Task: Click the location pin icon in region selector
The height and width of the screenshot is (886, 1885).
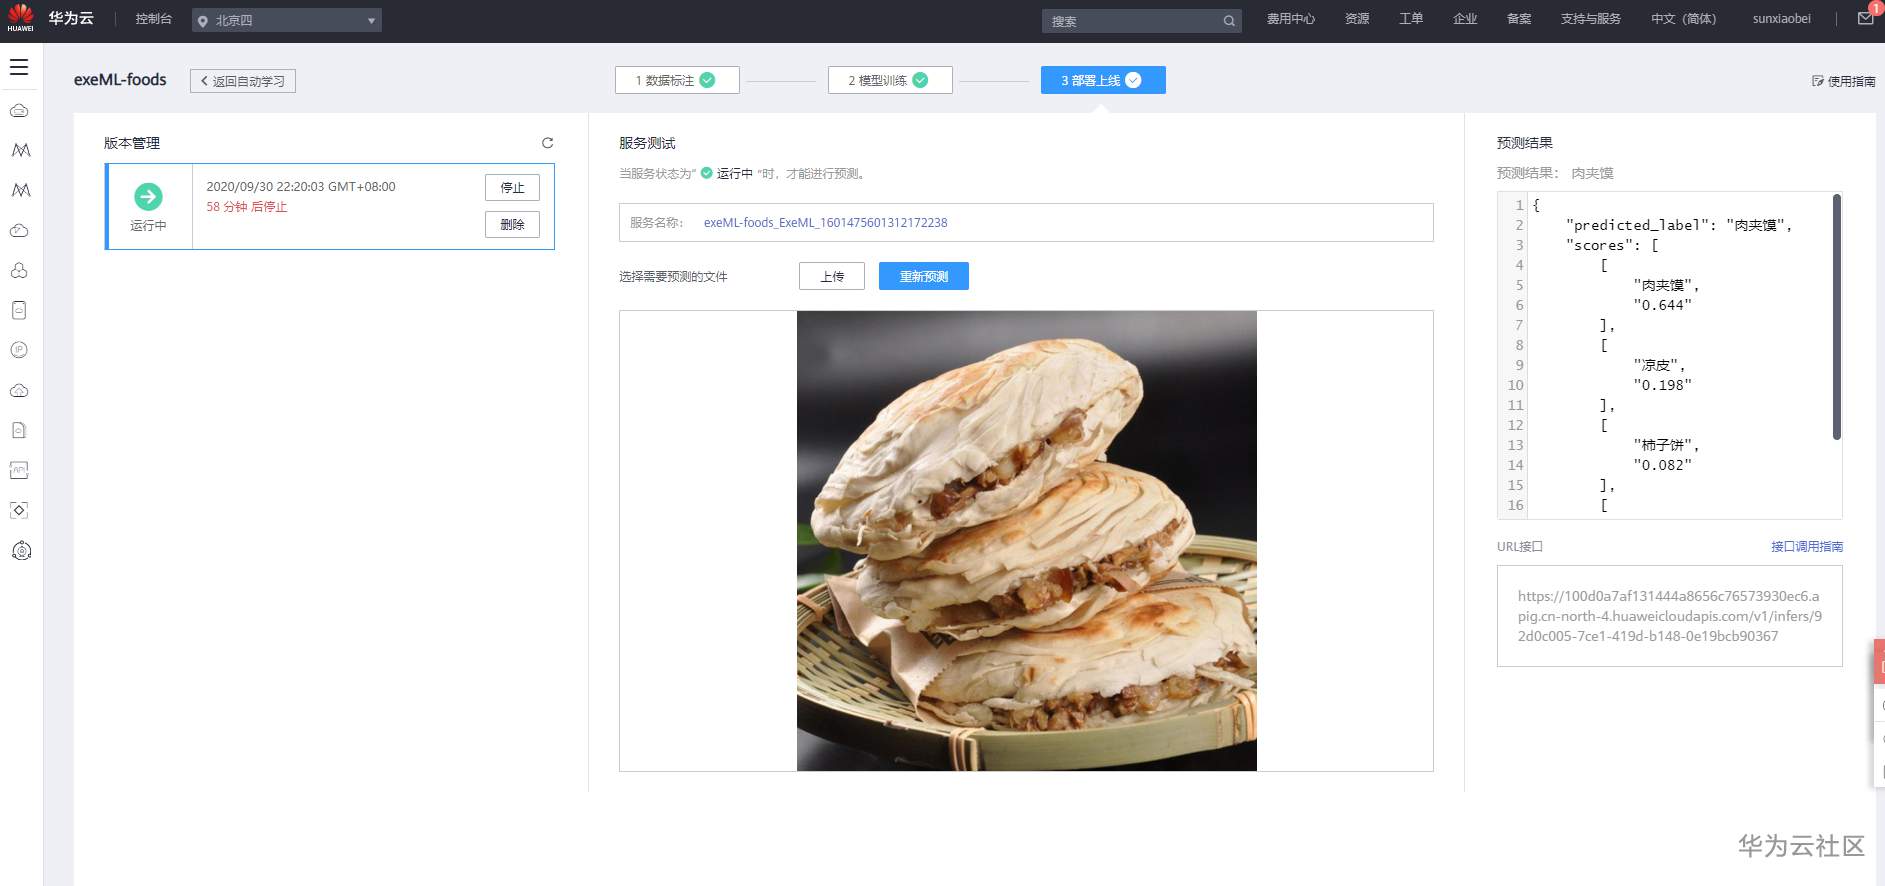Action: pos(203,21)
